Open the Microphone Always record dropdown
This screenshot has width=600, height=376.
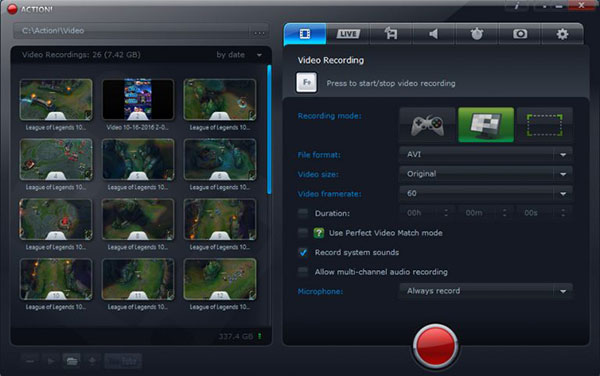tap(486, 291)
